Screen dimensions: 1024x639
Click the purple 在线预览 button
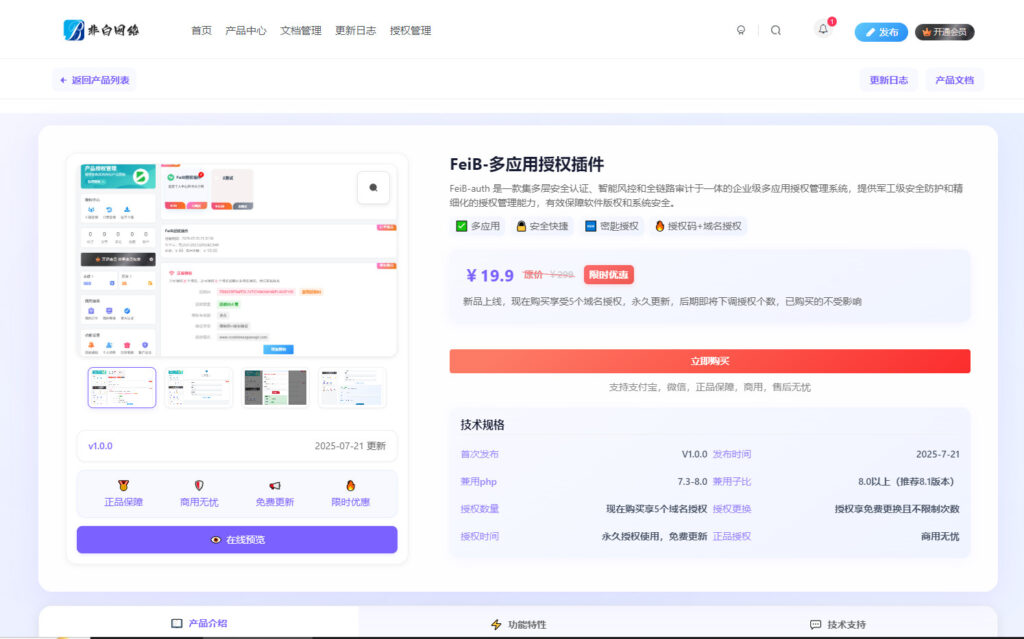point(237,540)
